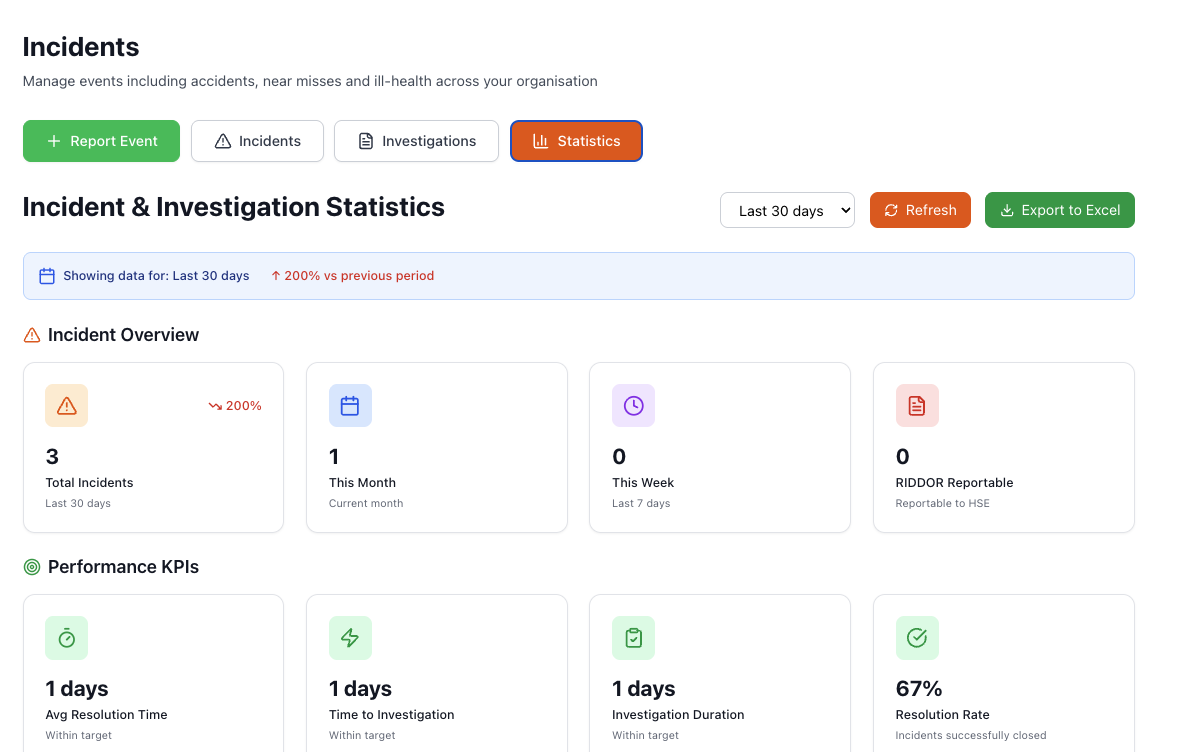The width and height of the screenshot is (1181, 752).
Task: Click Export to Excel
Action: tap(1059, 210)
